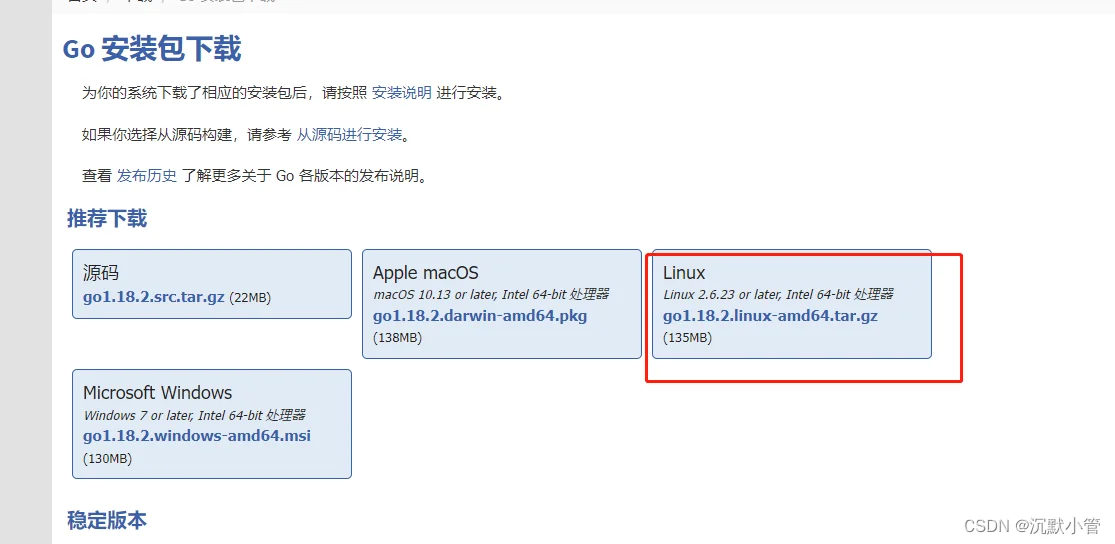Viewport: 1115px width, 544px height.
Task: Click the Microsoft Windows card title
Action: (x=158, y=393)
